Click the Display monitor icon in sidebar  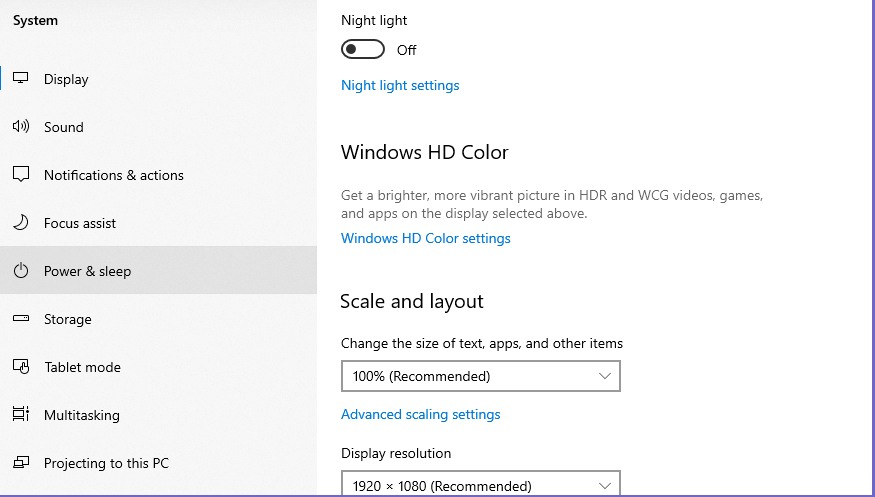pos(21,78)
